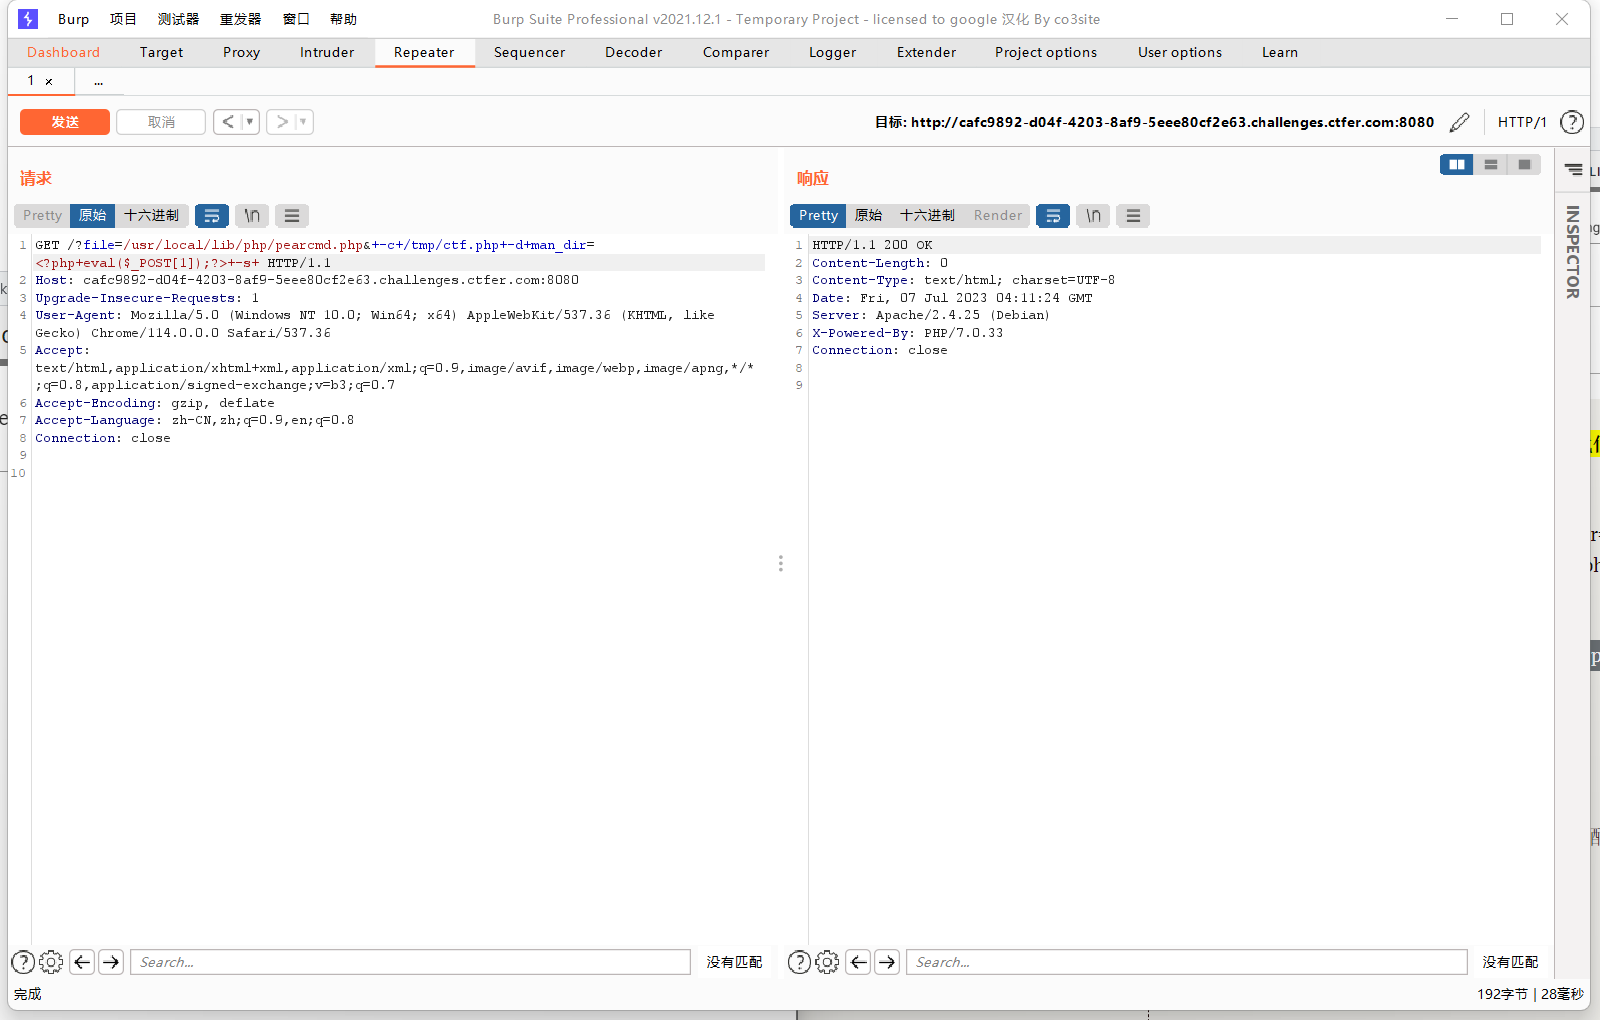Image resolution: width=1600 pixels, height=1020 pixels.
Task: Click the panel divider three-dot handle
Action: (781, 563)
